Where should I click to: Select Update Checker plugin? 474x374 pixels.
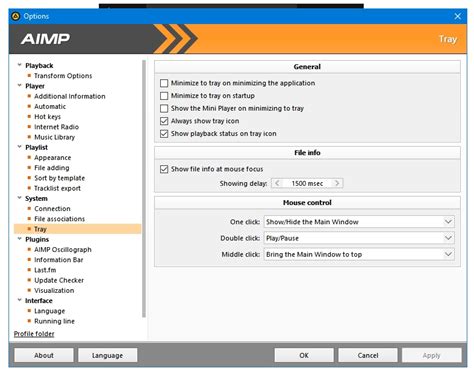tap(59, 280)
